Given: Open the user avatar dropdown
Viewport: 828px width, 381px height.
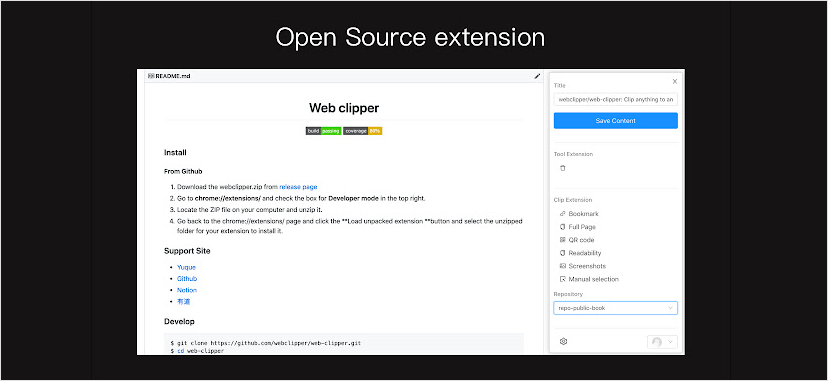Looking at the screenshot, I should tap(662, 342).
